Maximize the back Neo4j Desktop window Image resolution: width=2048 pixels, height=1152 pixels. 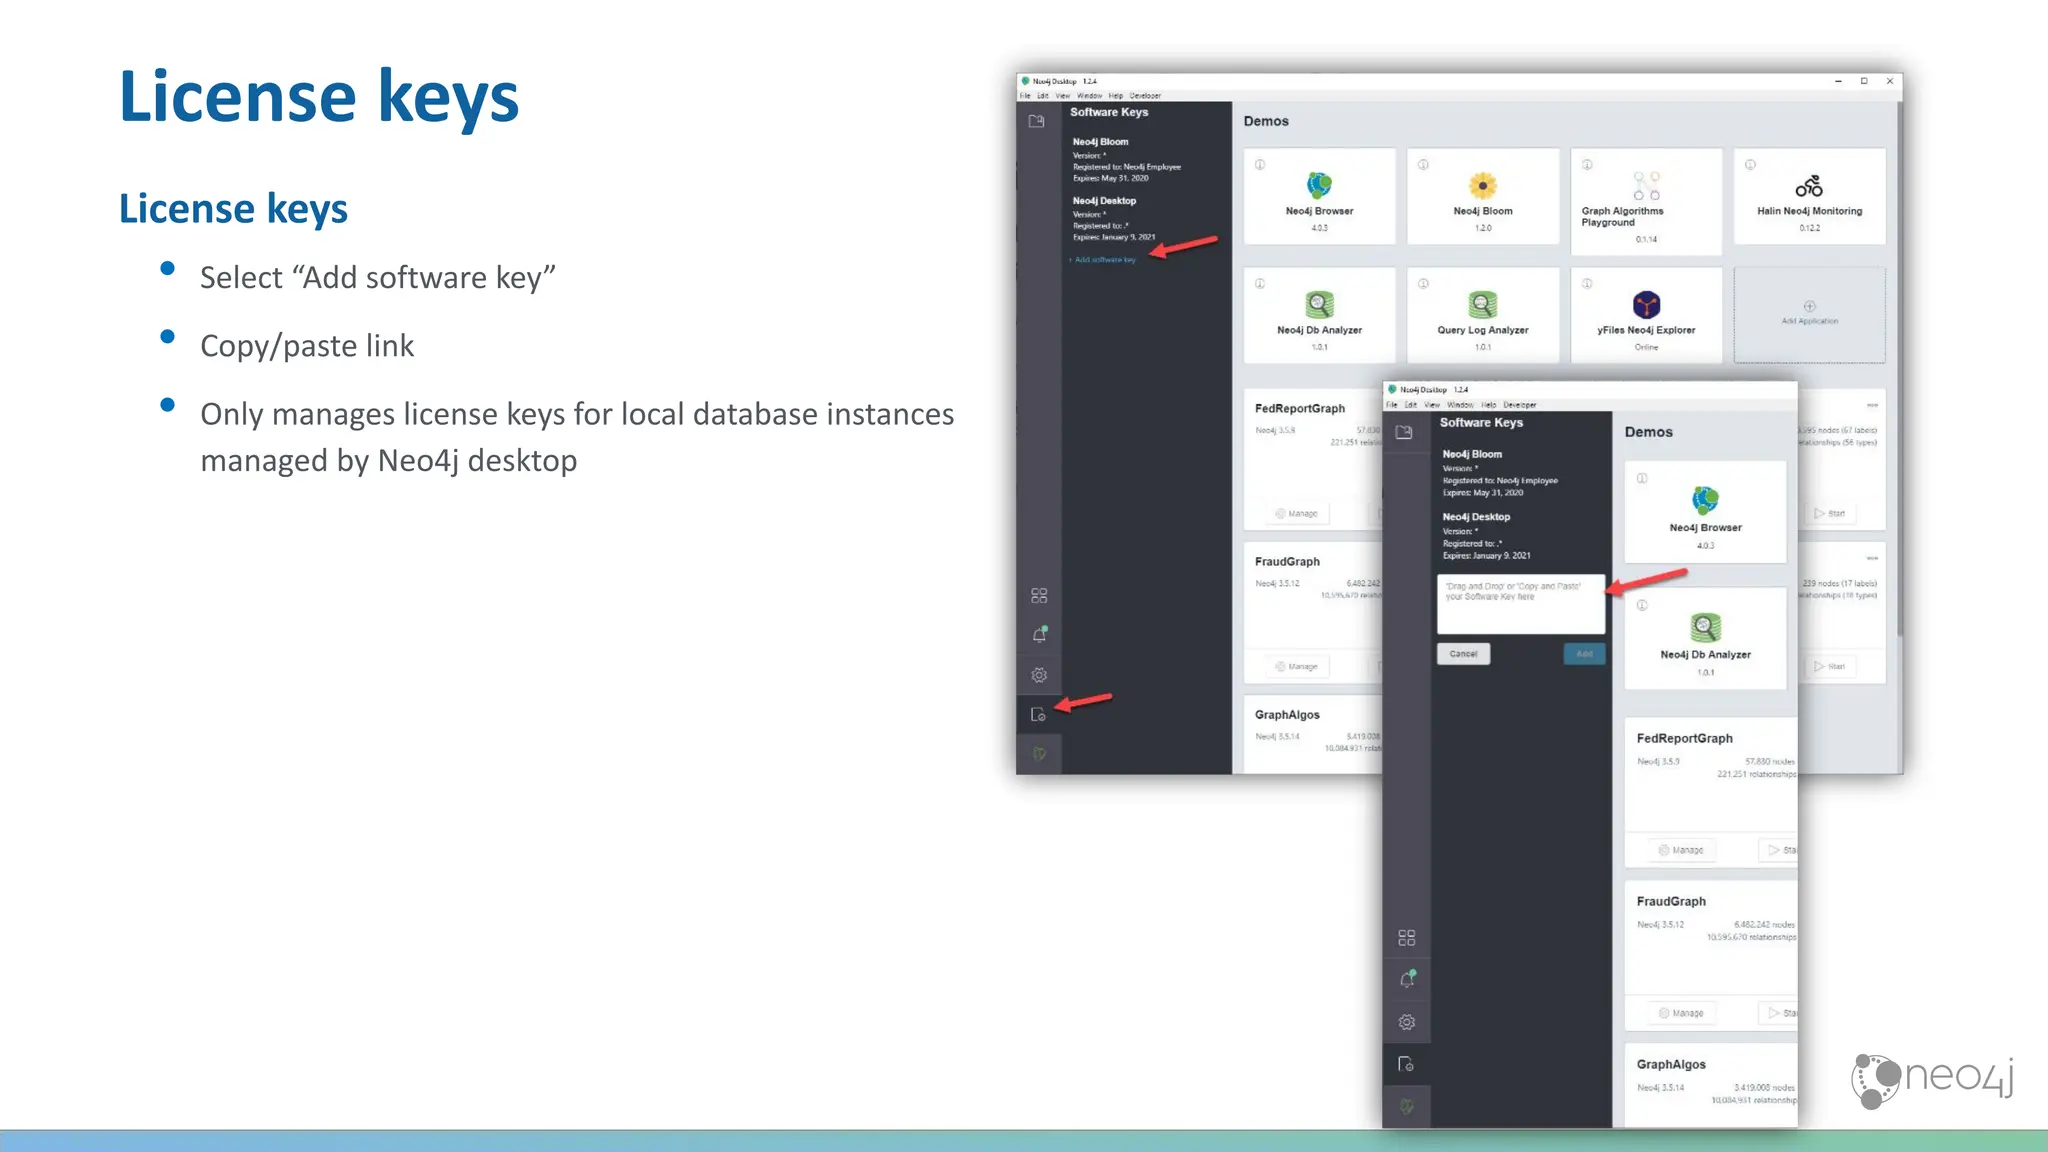(1864, 81)
